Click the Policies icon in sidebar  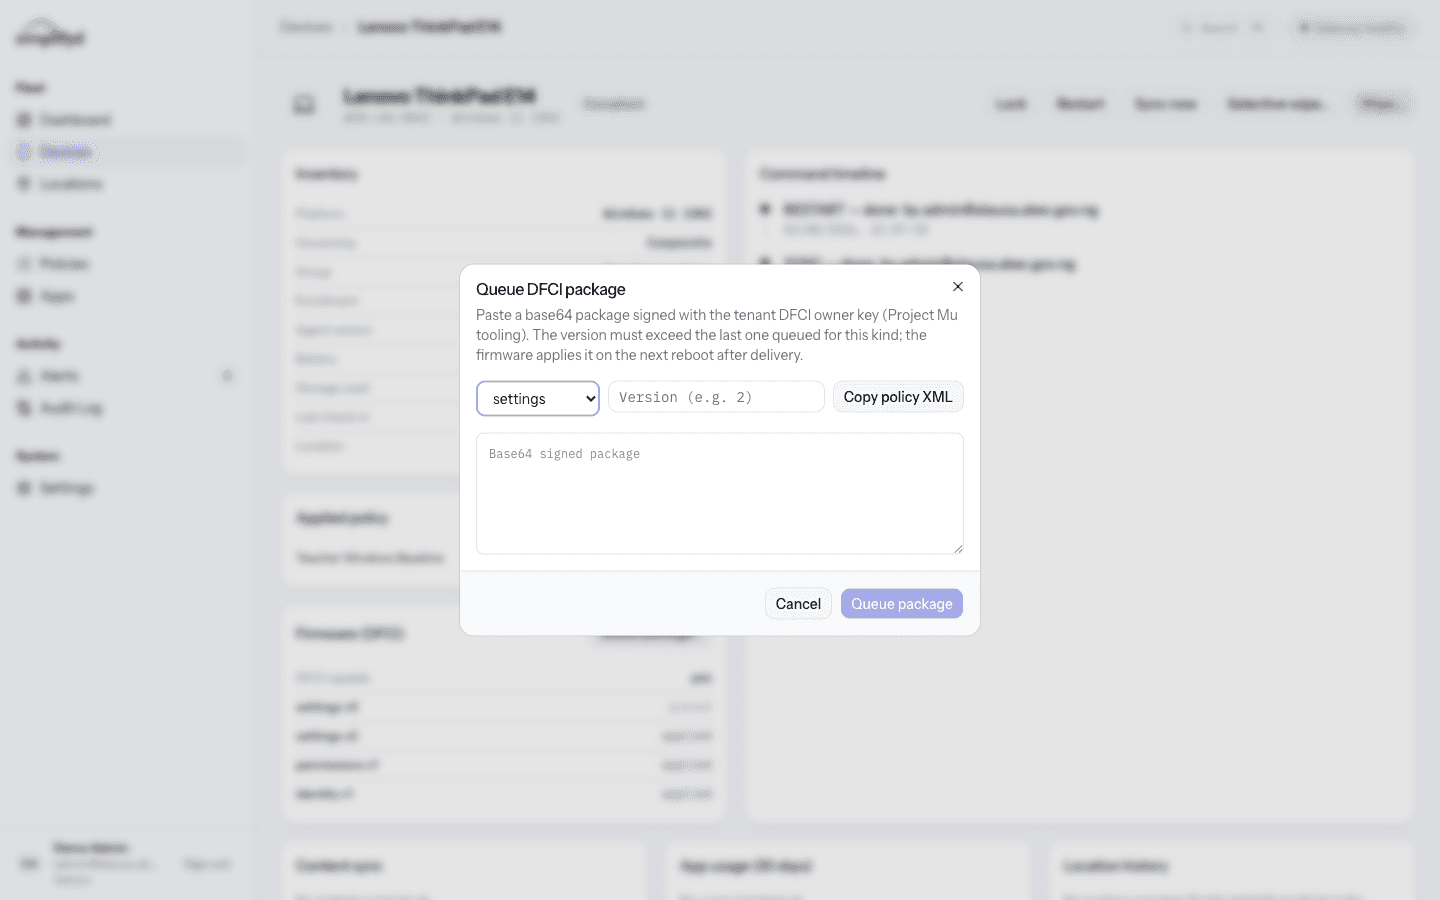24,264
